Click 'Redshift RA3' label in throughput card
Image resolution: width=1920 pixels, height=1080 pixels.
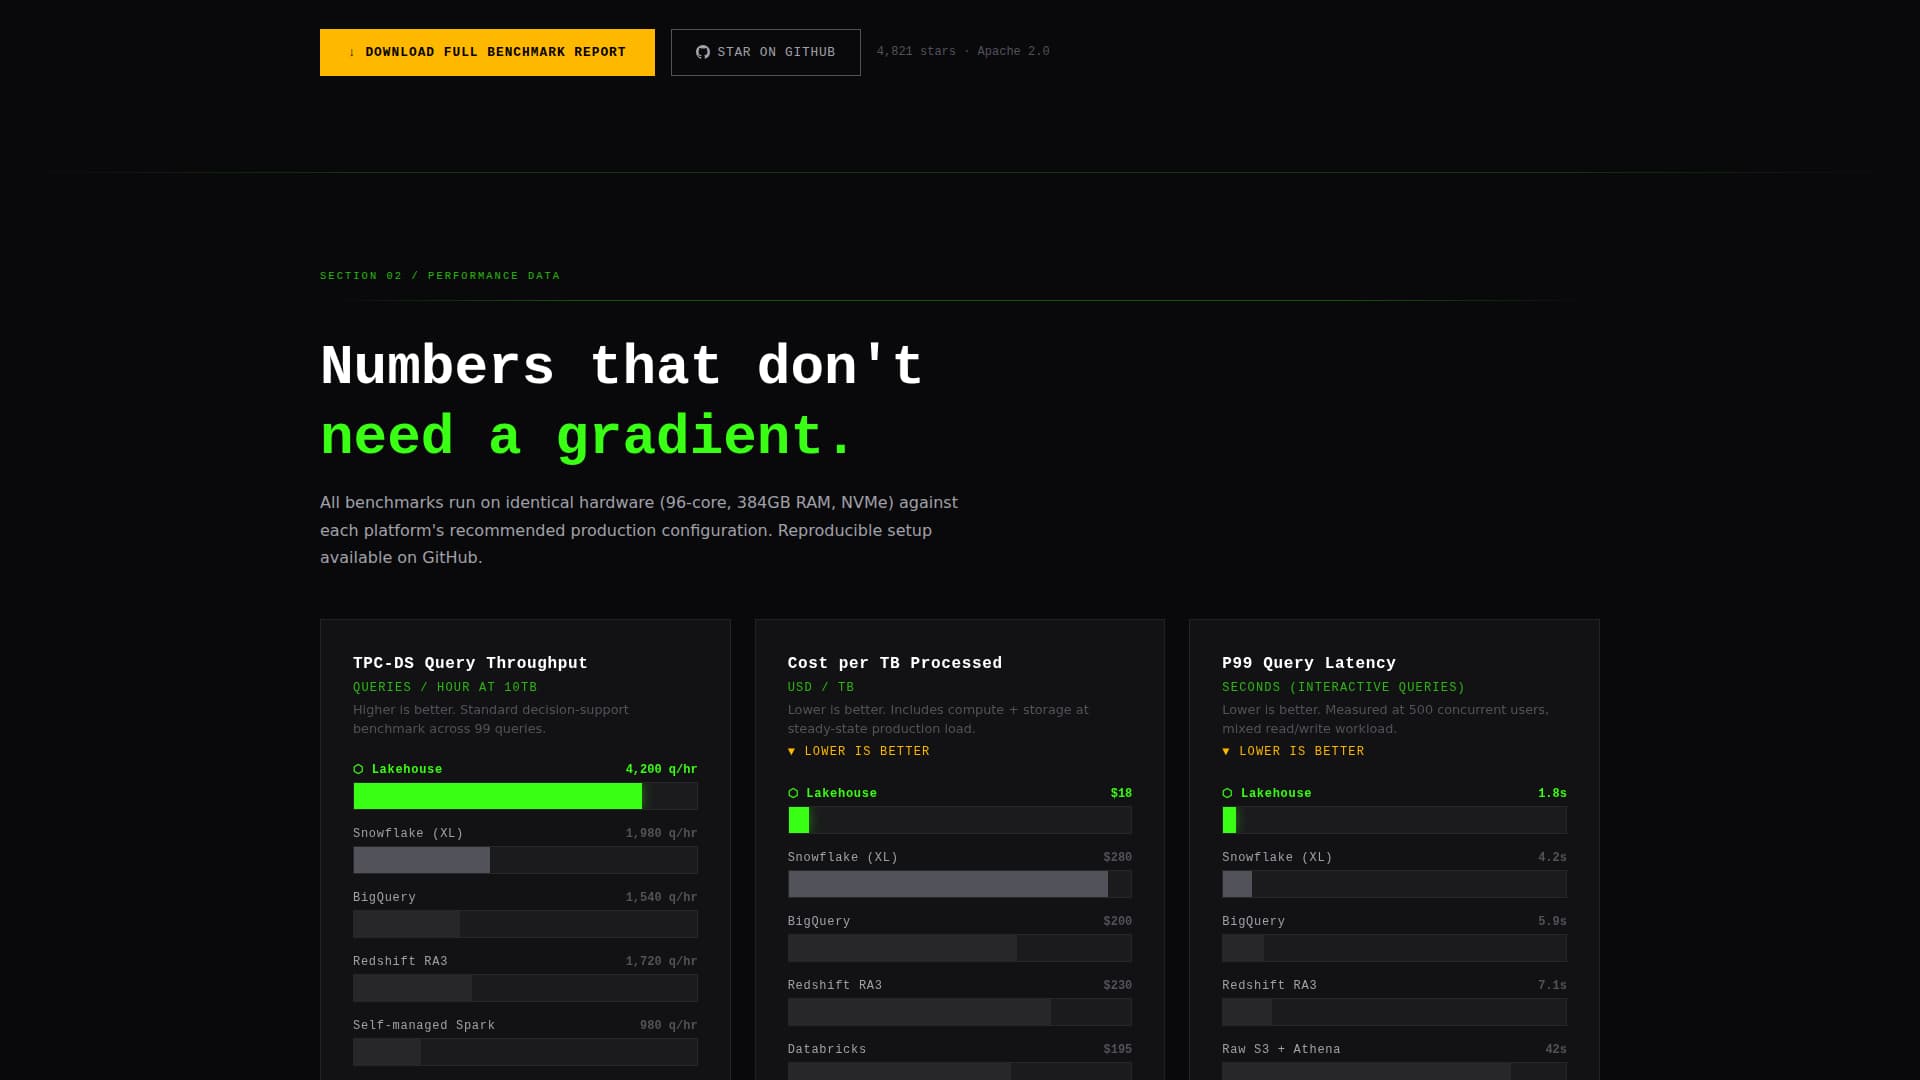point(400,961)
